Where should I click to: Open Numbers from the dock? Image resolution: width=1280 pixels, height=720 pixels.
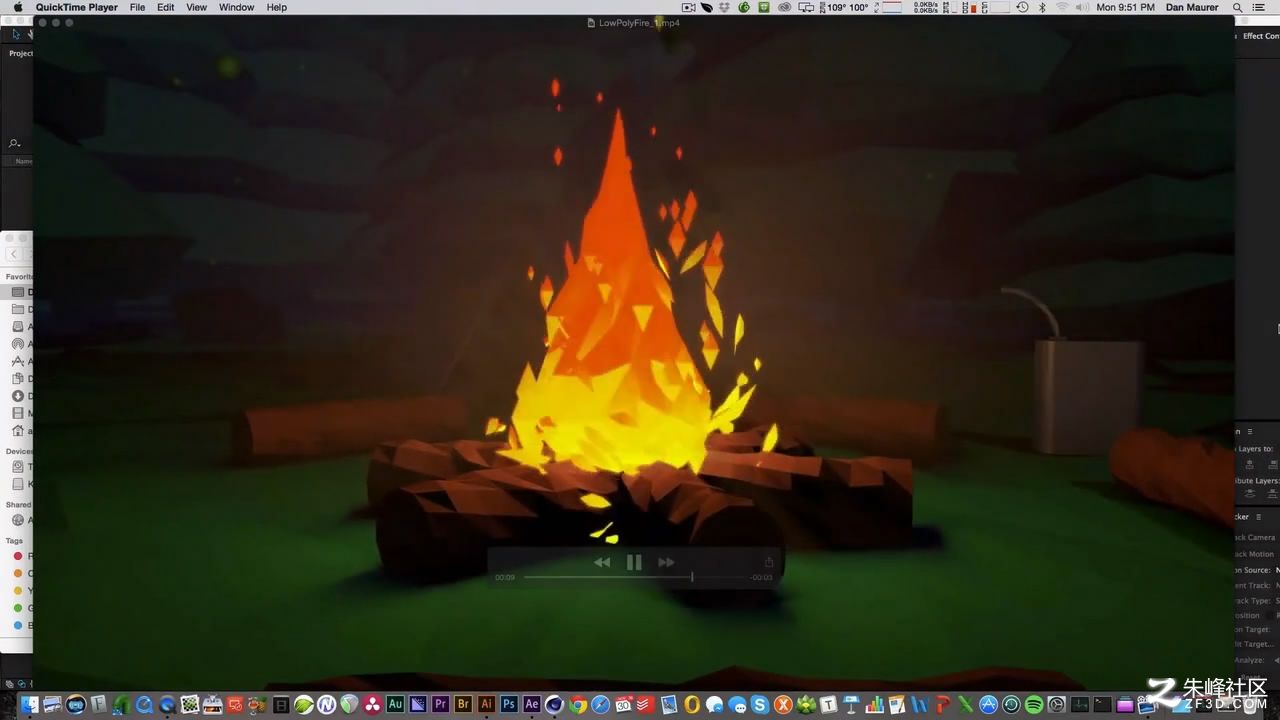click(x=874, y=704)
